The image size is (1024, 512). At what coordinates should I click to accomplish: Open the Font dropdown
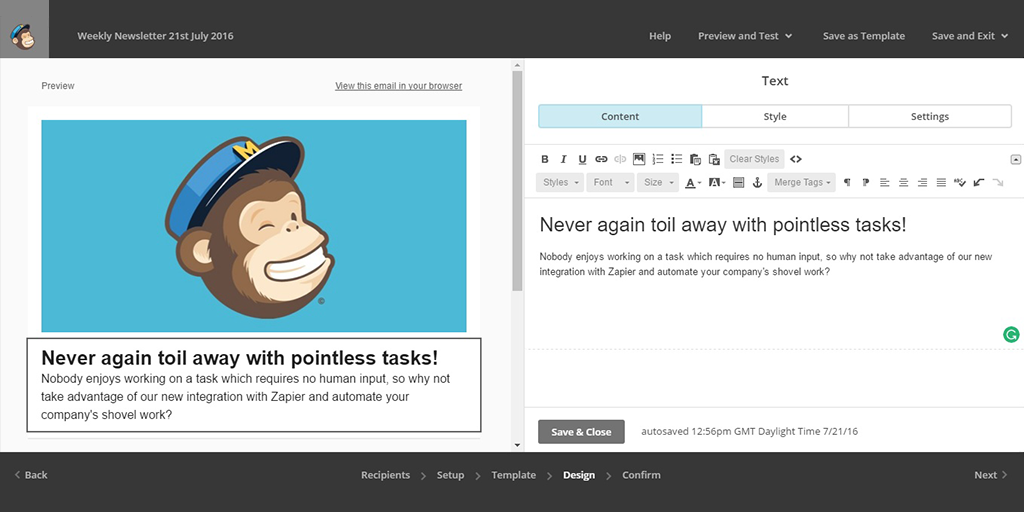pyautogui.click(x=610, y=182)
